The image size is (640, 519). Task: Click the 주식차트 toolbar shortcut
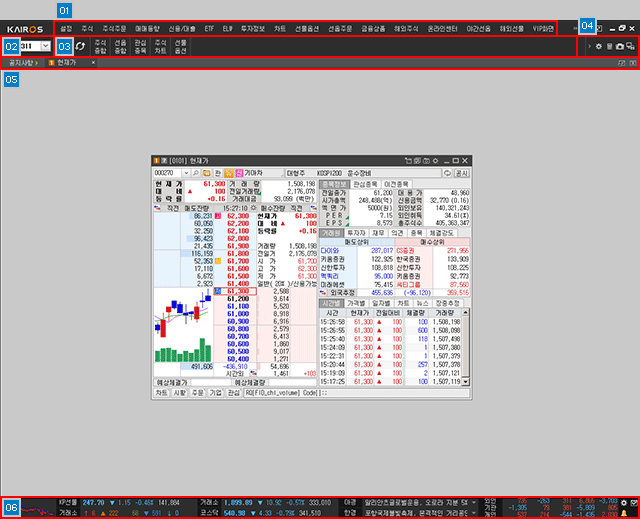tap(160, 47)
